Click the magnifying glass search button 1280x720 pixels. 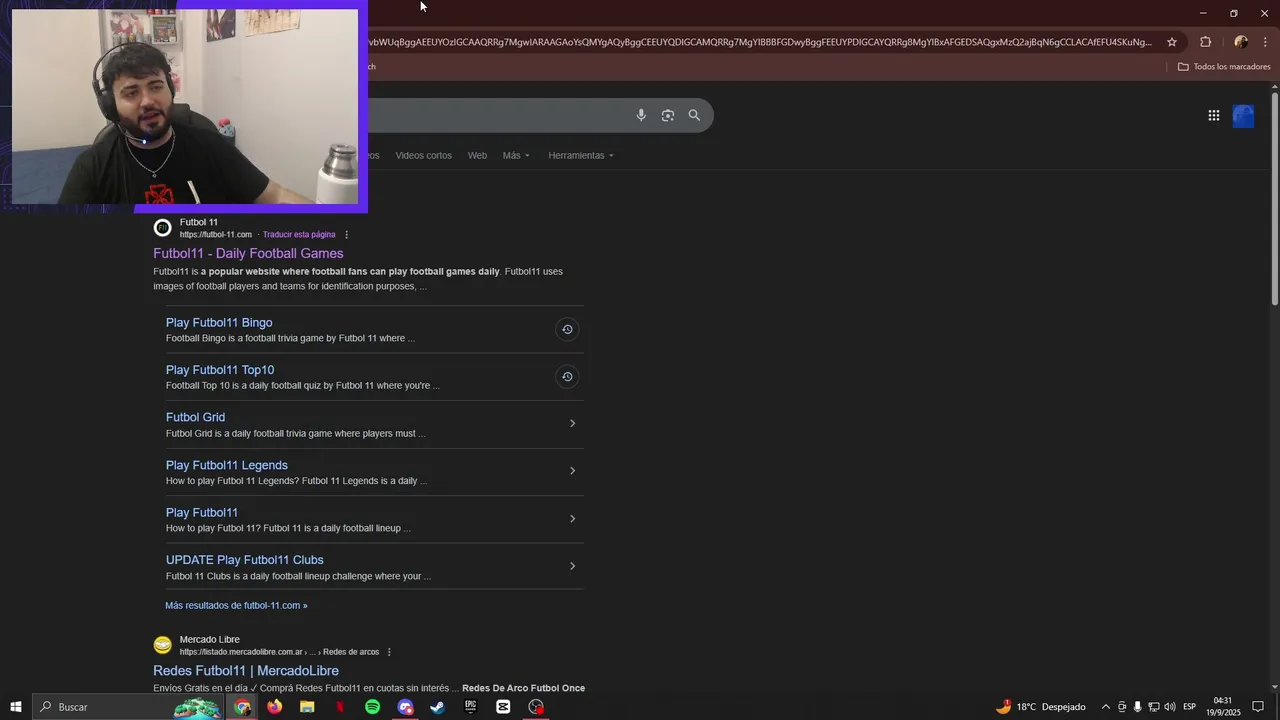694,115
